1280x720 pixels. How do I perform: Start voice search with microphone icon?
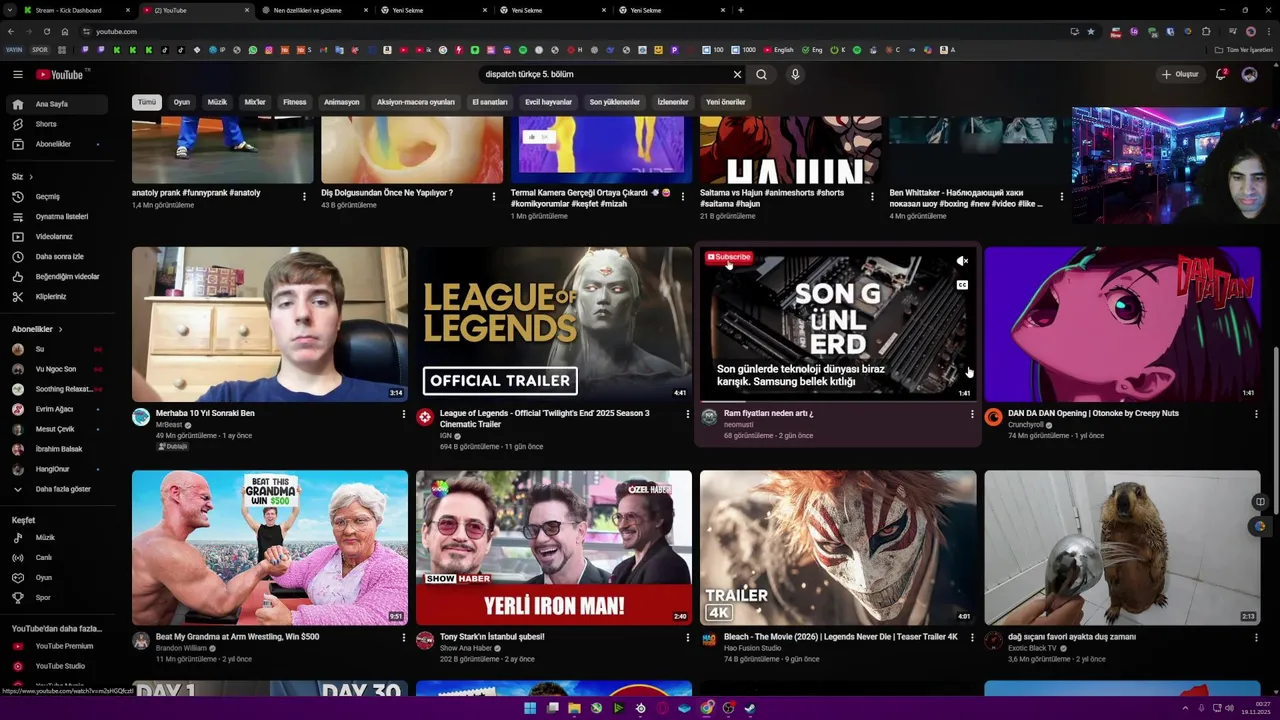pyautogui.click(x=795, y=74)
